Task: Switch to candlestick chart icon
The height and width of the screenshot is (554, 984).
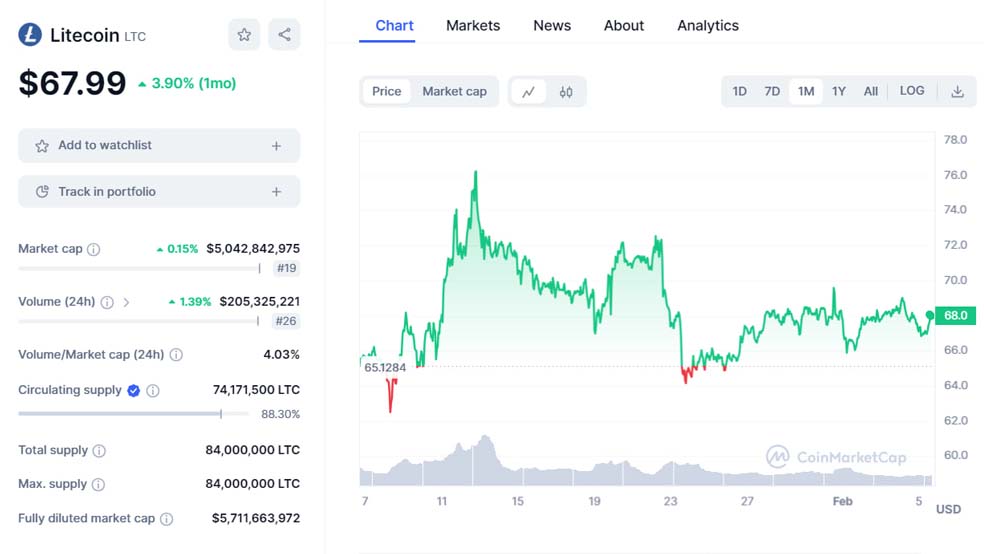Action: tap(566, 92)
